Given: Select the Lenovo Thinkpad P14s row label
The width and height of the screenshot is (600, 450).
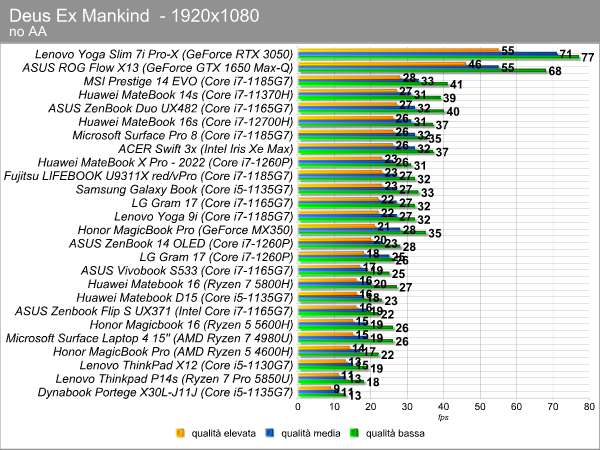Looking at the screenshot, I should point(174,379).
